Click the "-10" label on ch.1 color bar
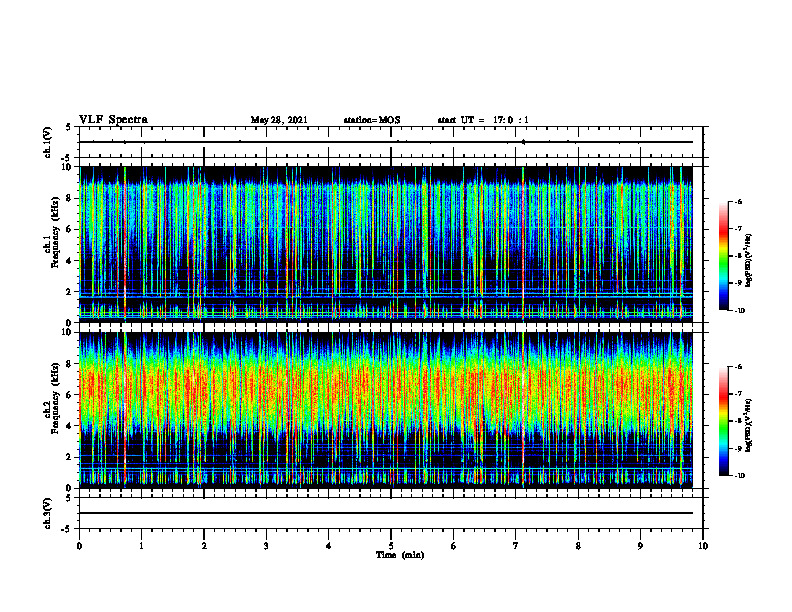The width and height of the screenshot is (792, 612). click(x=739, y=311)
